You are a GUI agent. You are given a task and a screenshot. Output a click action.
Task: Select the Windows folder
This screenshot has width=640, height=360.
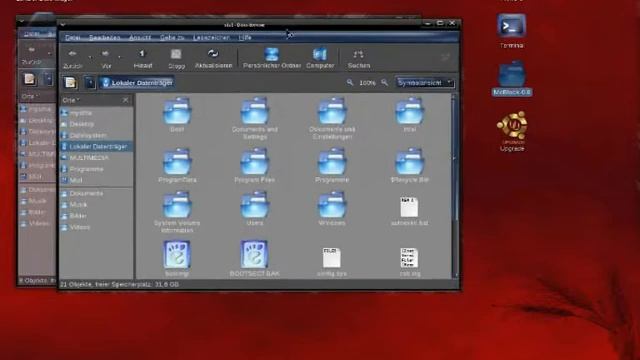(x=332, y=209)
